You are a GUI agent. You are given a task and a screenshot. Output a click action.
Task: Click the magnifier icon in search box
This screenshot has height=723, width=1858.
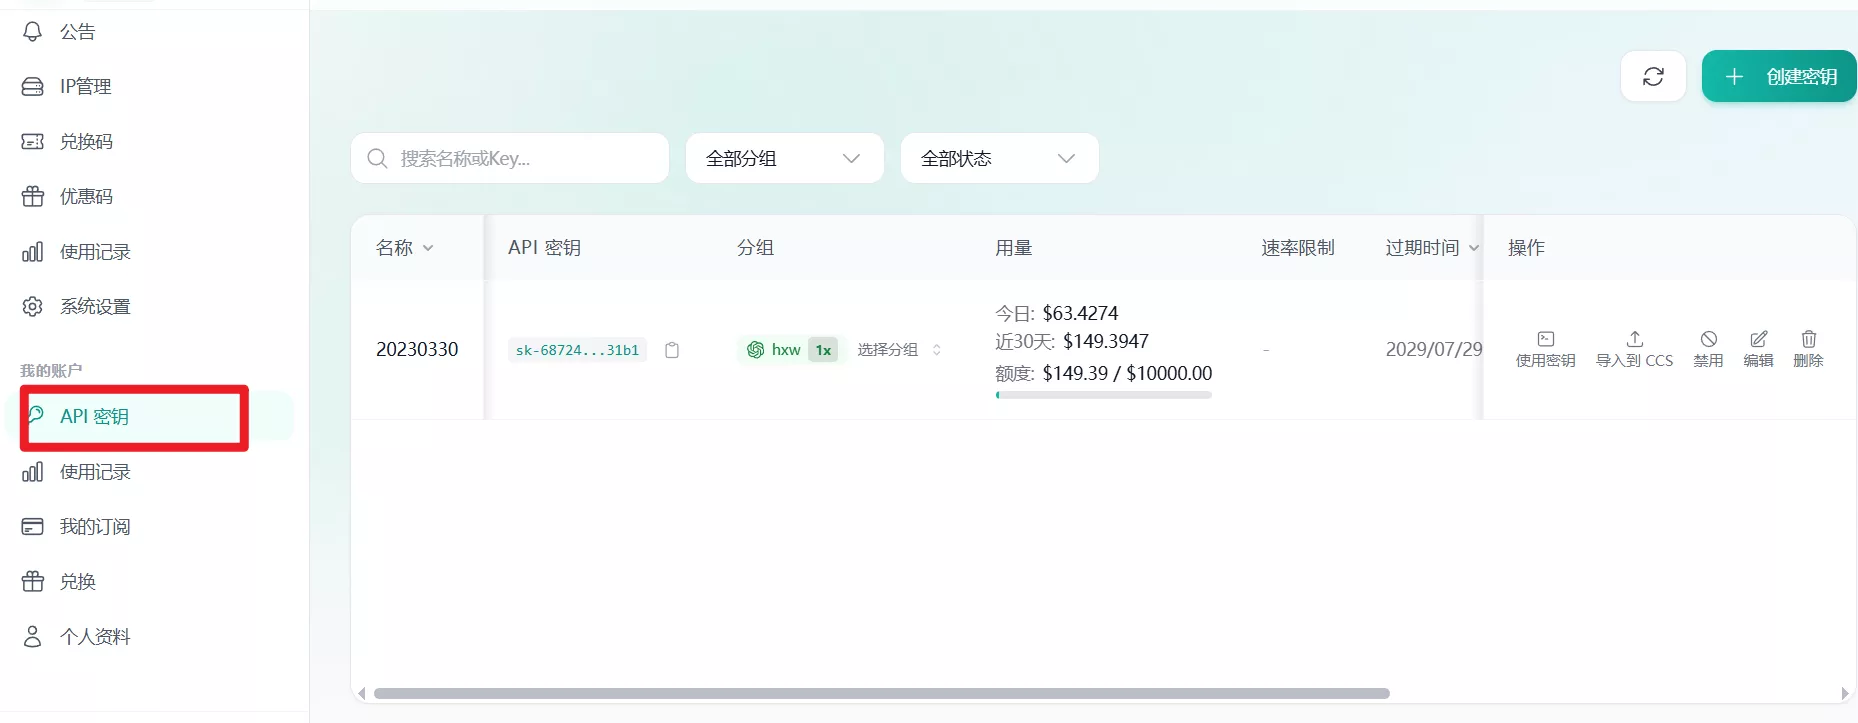tap(377, 158)
